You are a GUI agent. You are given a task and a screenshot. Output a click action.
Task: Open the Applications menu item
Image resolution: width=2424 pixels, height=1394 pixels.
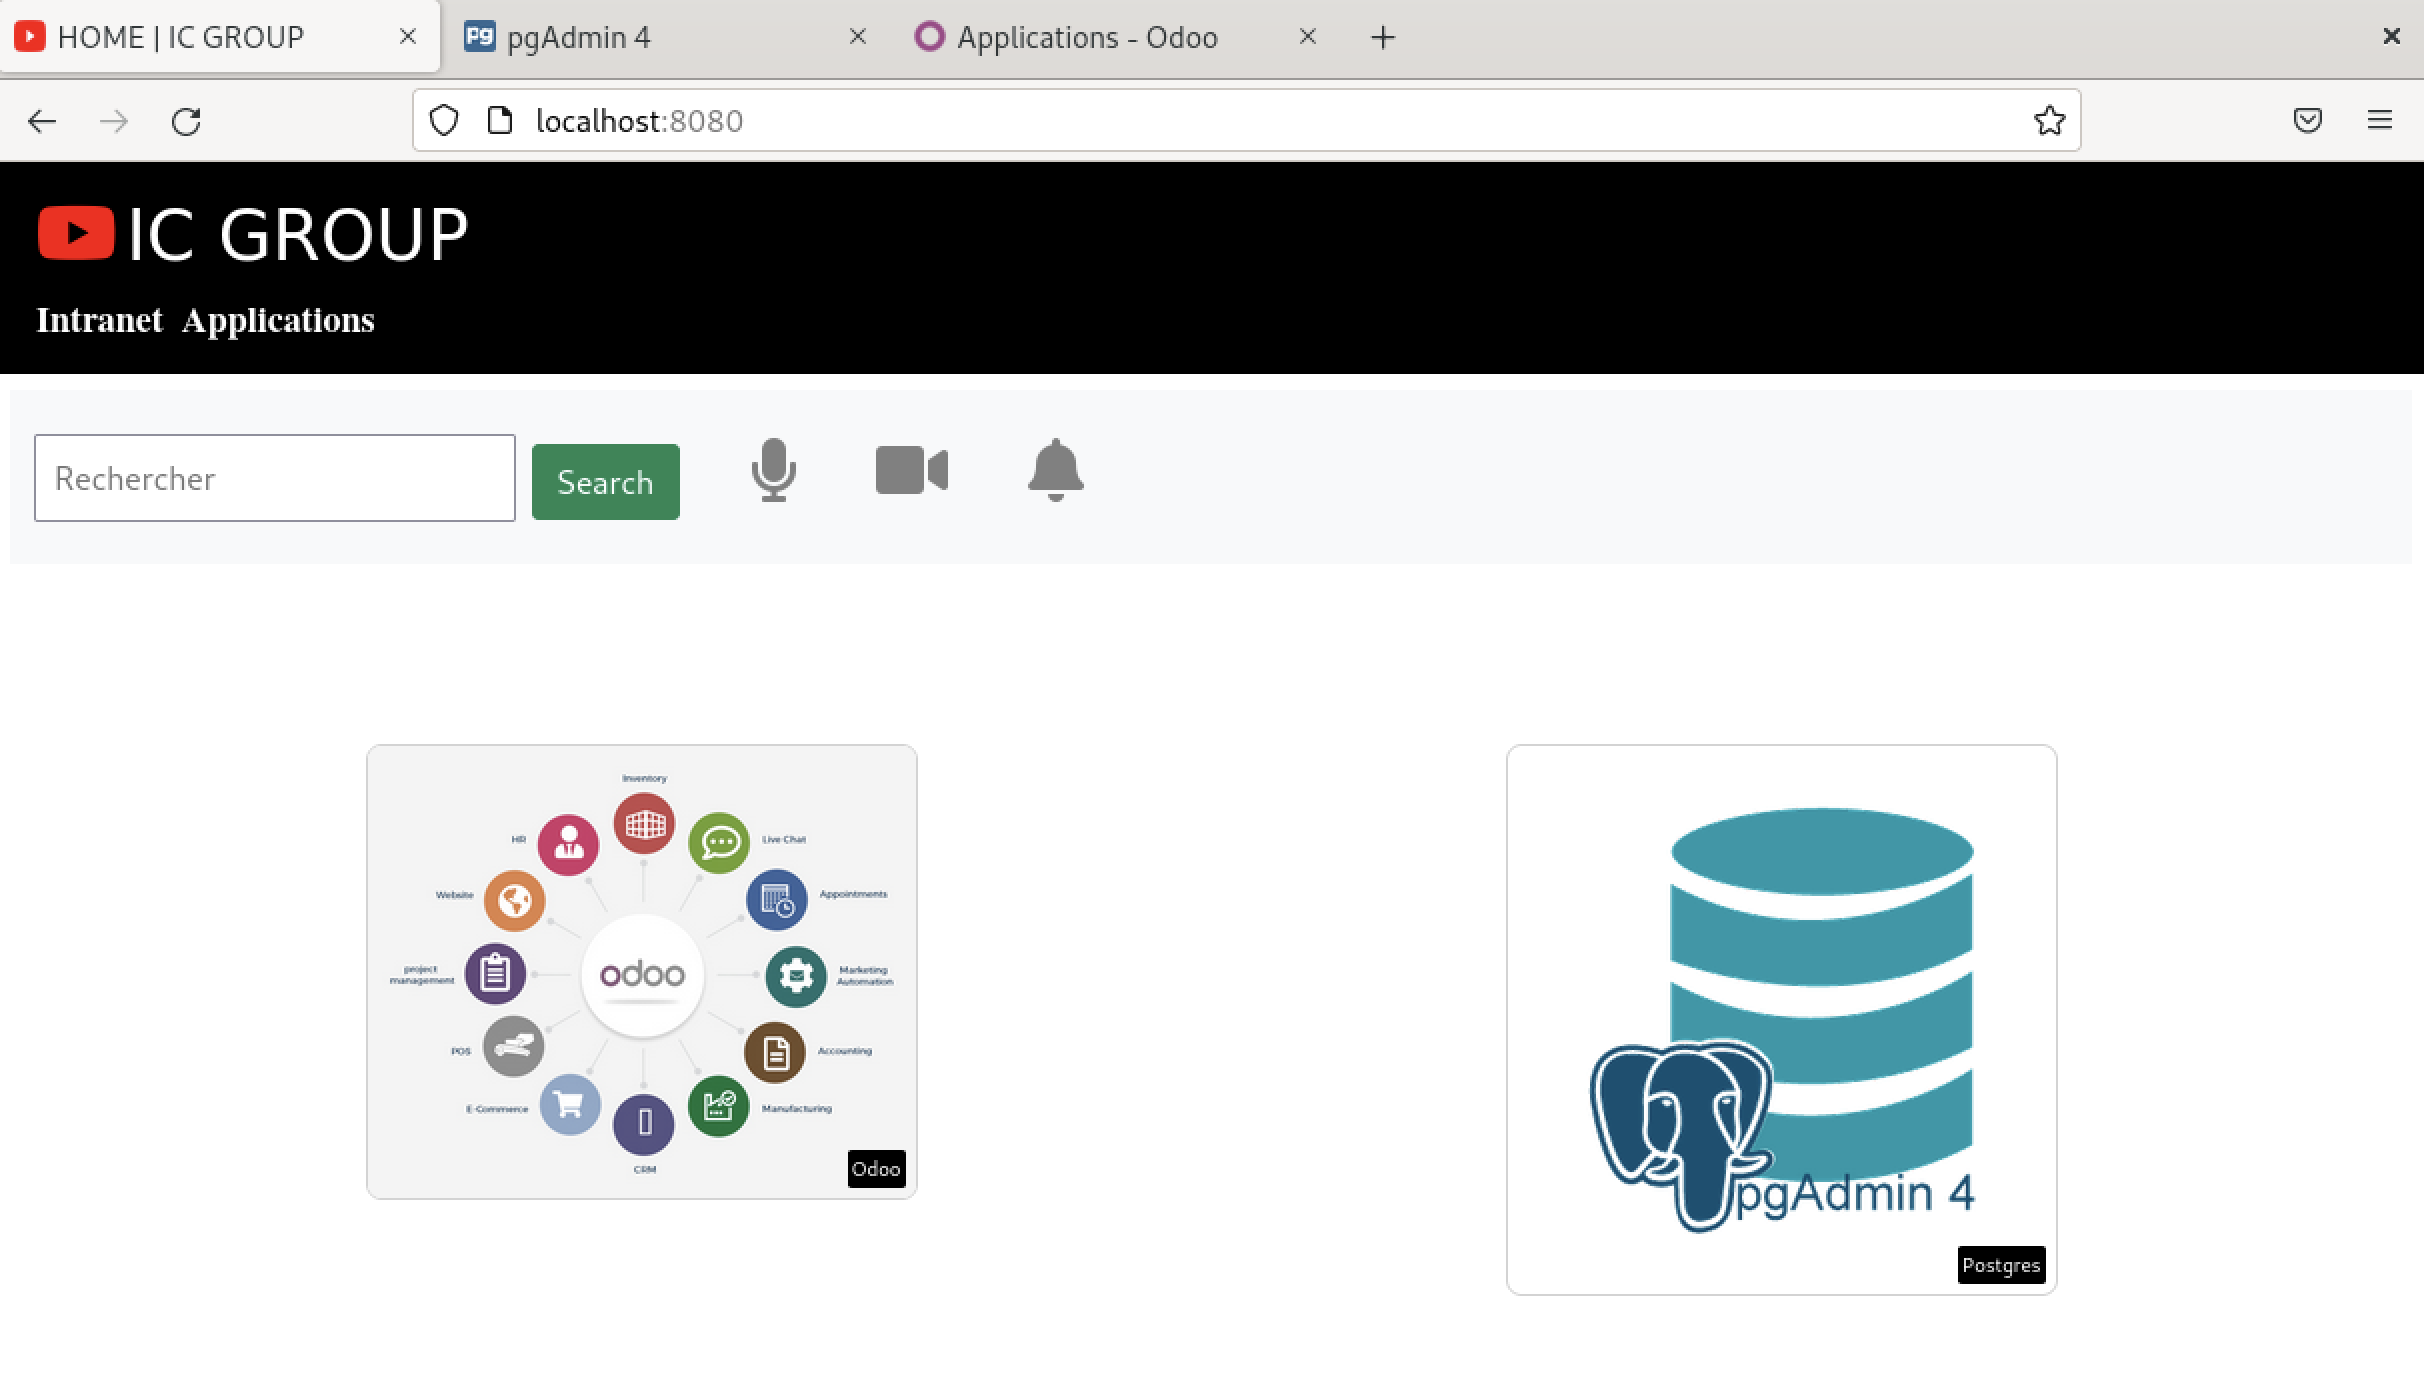277,320
